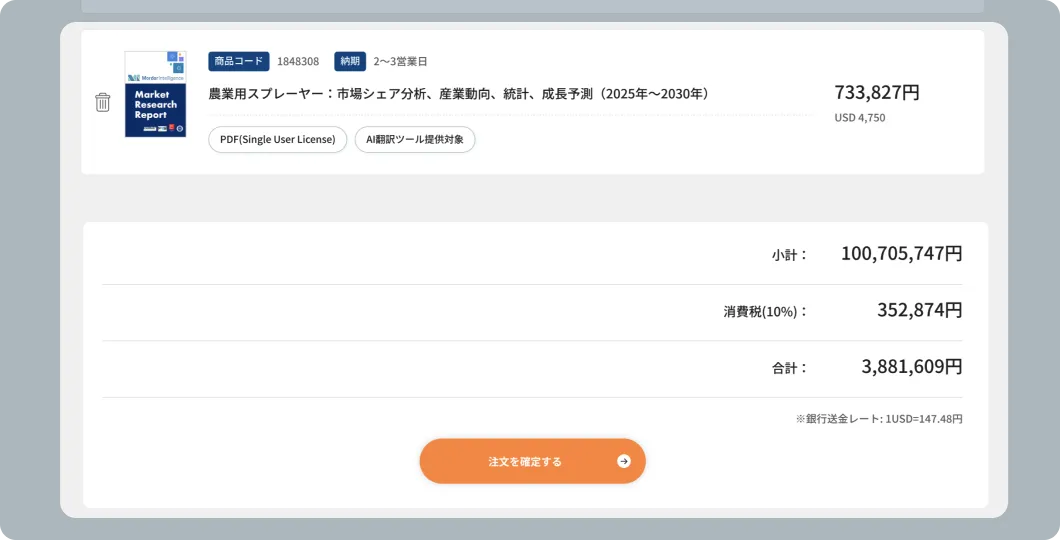Image resolution: width=1060 pixels, height=540 pixels.
Task: Click the 小計 label
Action: point(790,255)
